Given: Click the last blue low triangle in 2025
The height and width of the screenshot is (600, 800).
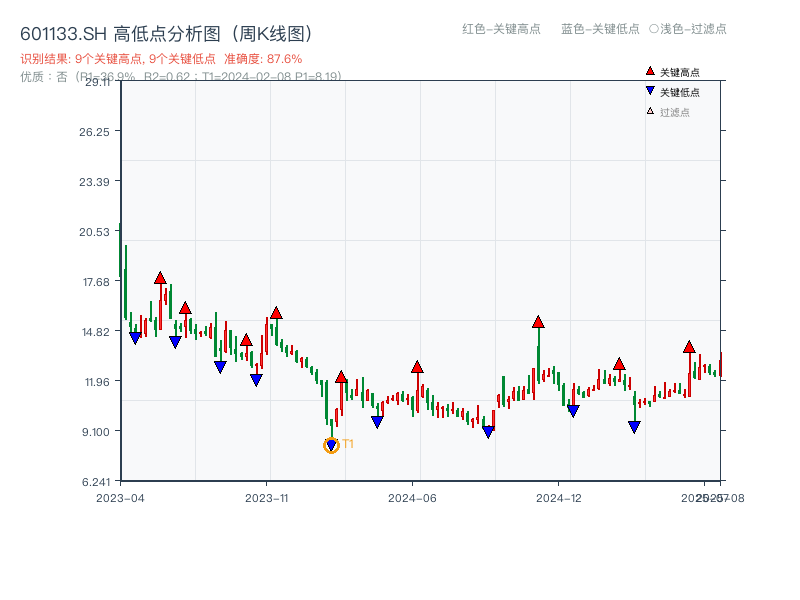Looking at the screenshot, I should (634, 427).
